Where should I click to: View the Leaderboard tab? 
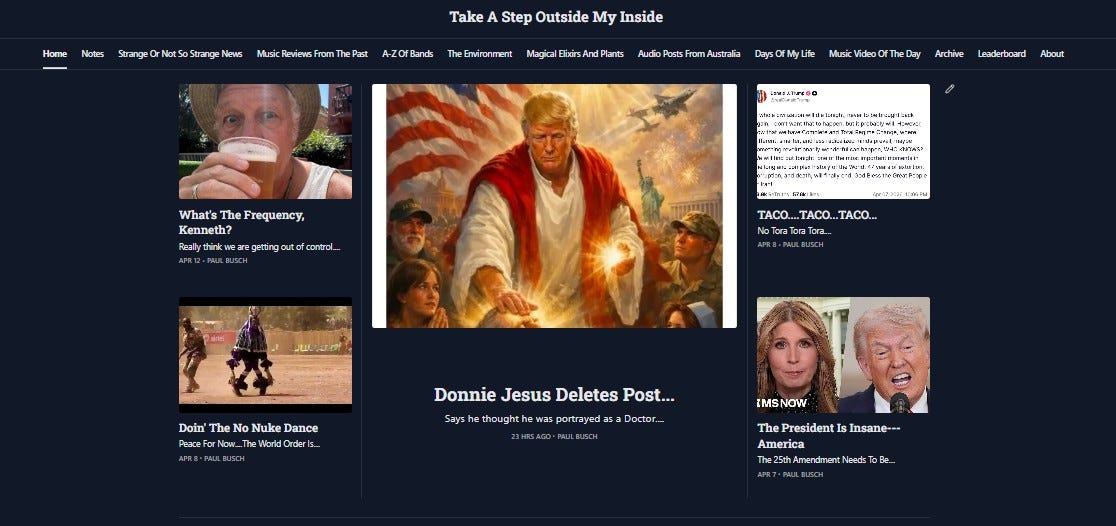point(1002,53)
